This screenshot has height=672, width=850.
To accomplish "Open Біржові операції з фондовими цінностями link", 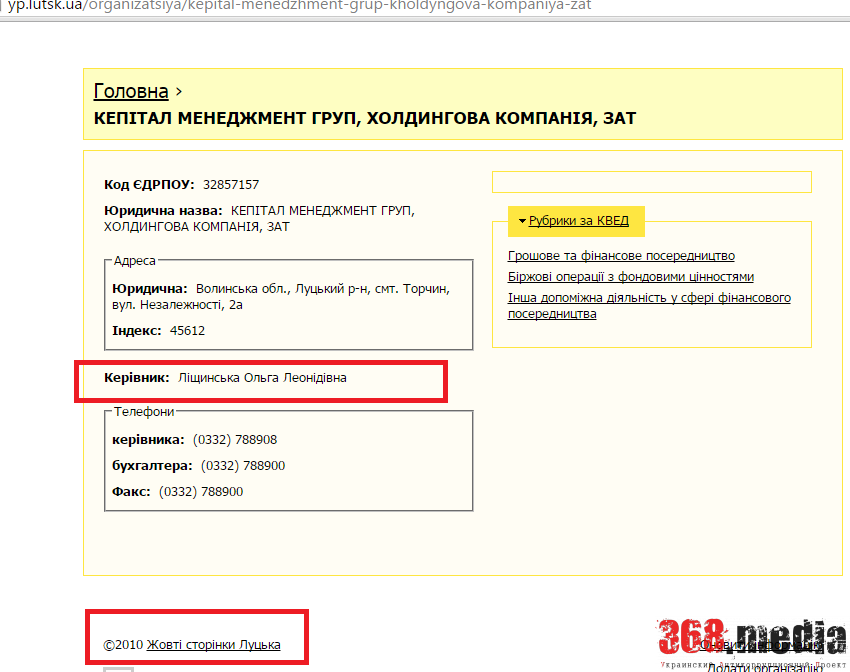I will [x=630, y=277].
